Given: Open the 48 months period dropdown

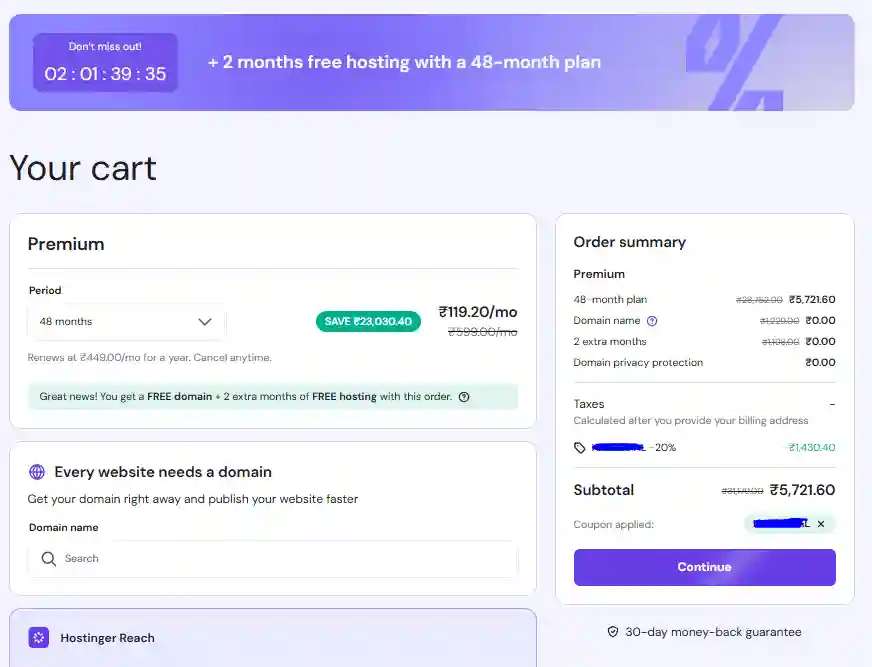Looking at the screenshot, I should (126, 322).
